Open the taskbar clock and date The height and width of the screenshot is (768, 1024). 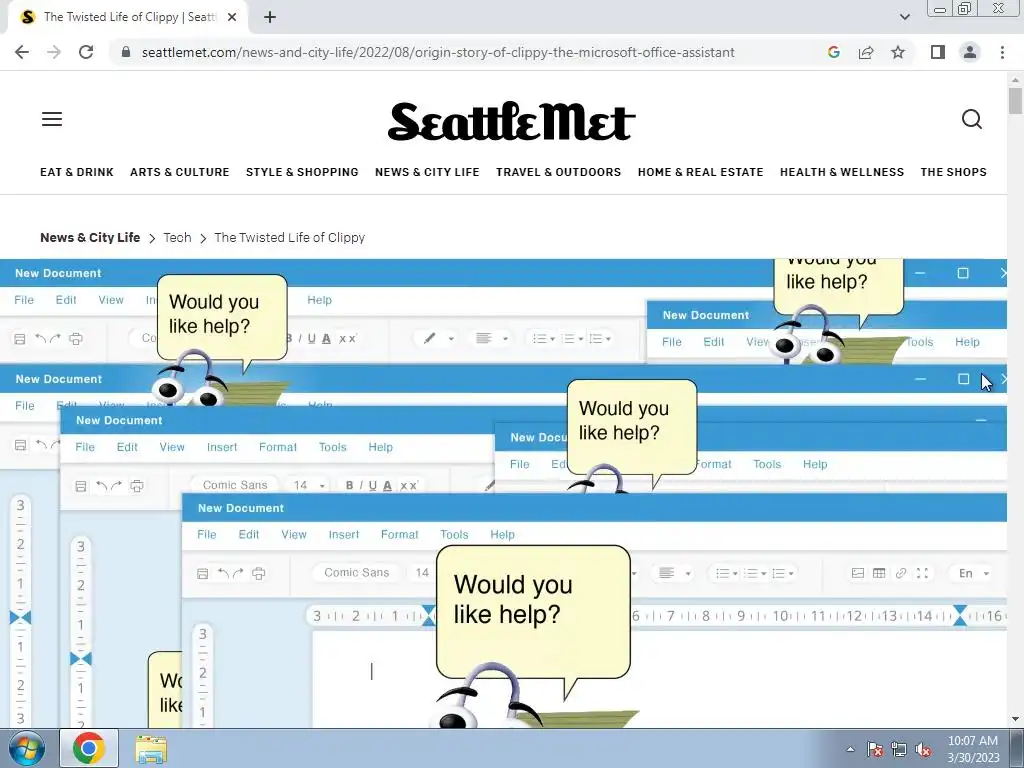(x=973, y=749)
